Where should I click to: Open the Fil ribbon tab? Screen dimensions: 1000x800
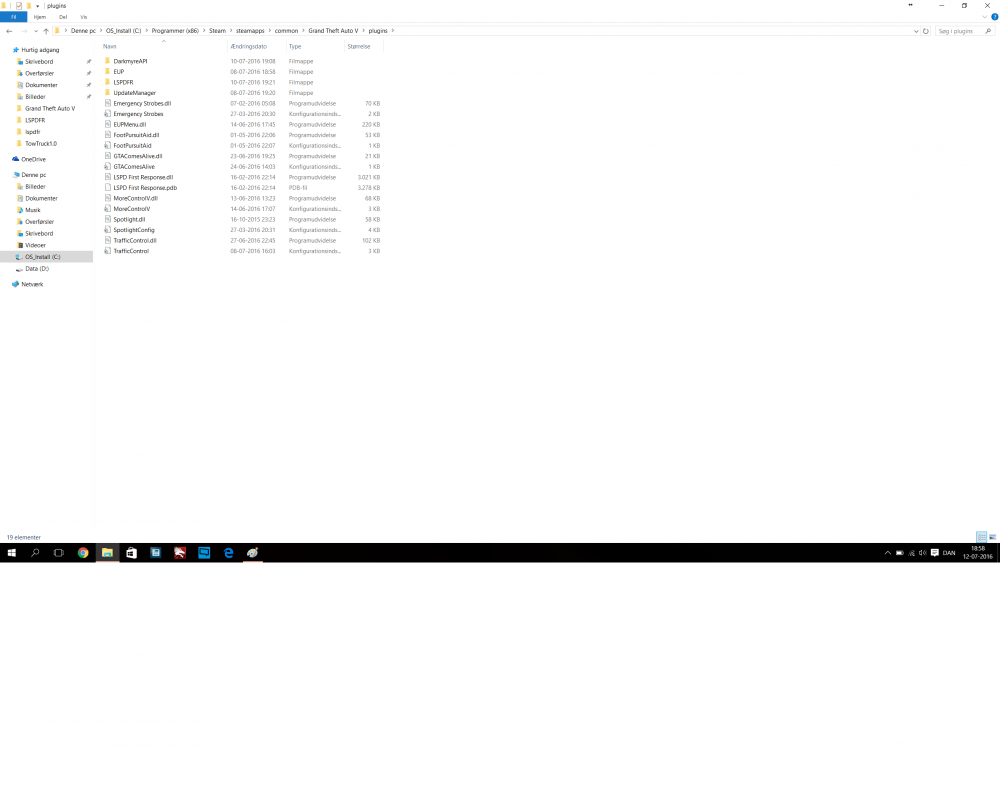pyautogui.click(x=13, y=17)
